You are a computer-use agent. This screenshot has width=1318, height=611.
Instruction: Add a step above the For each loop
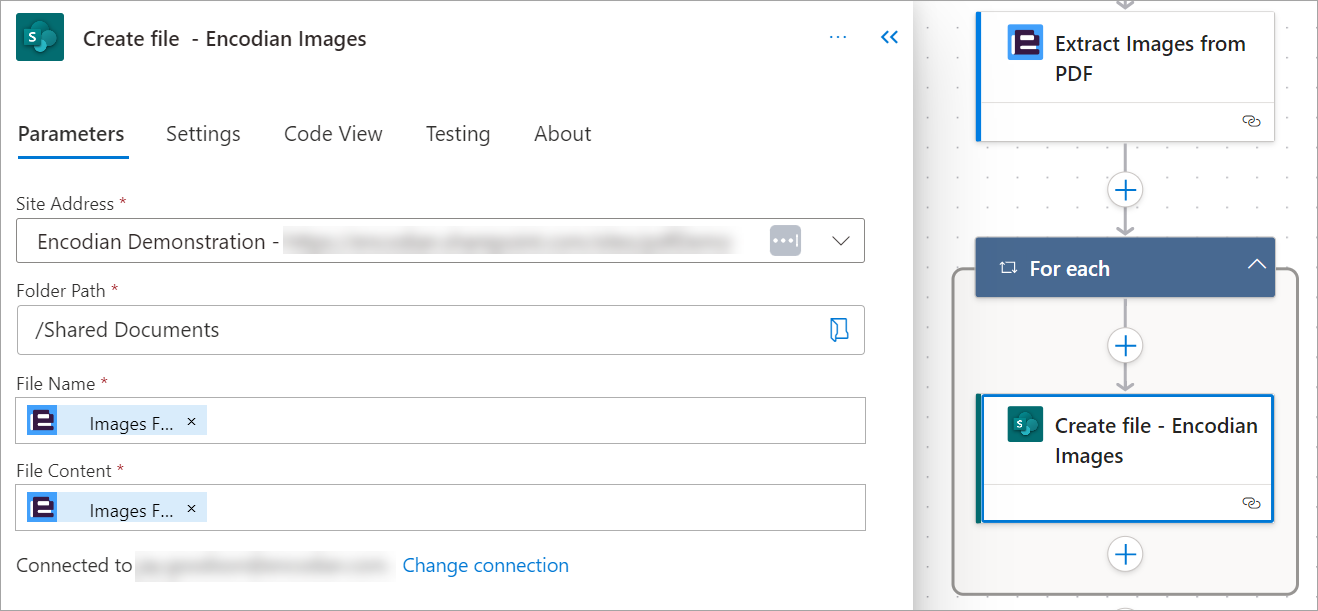(x=1126, y=189)
